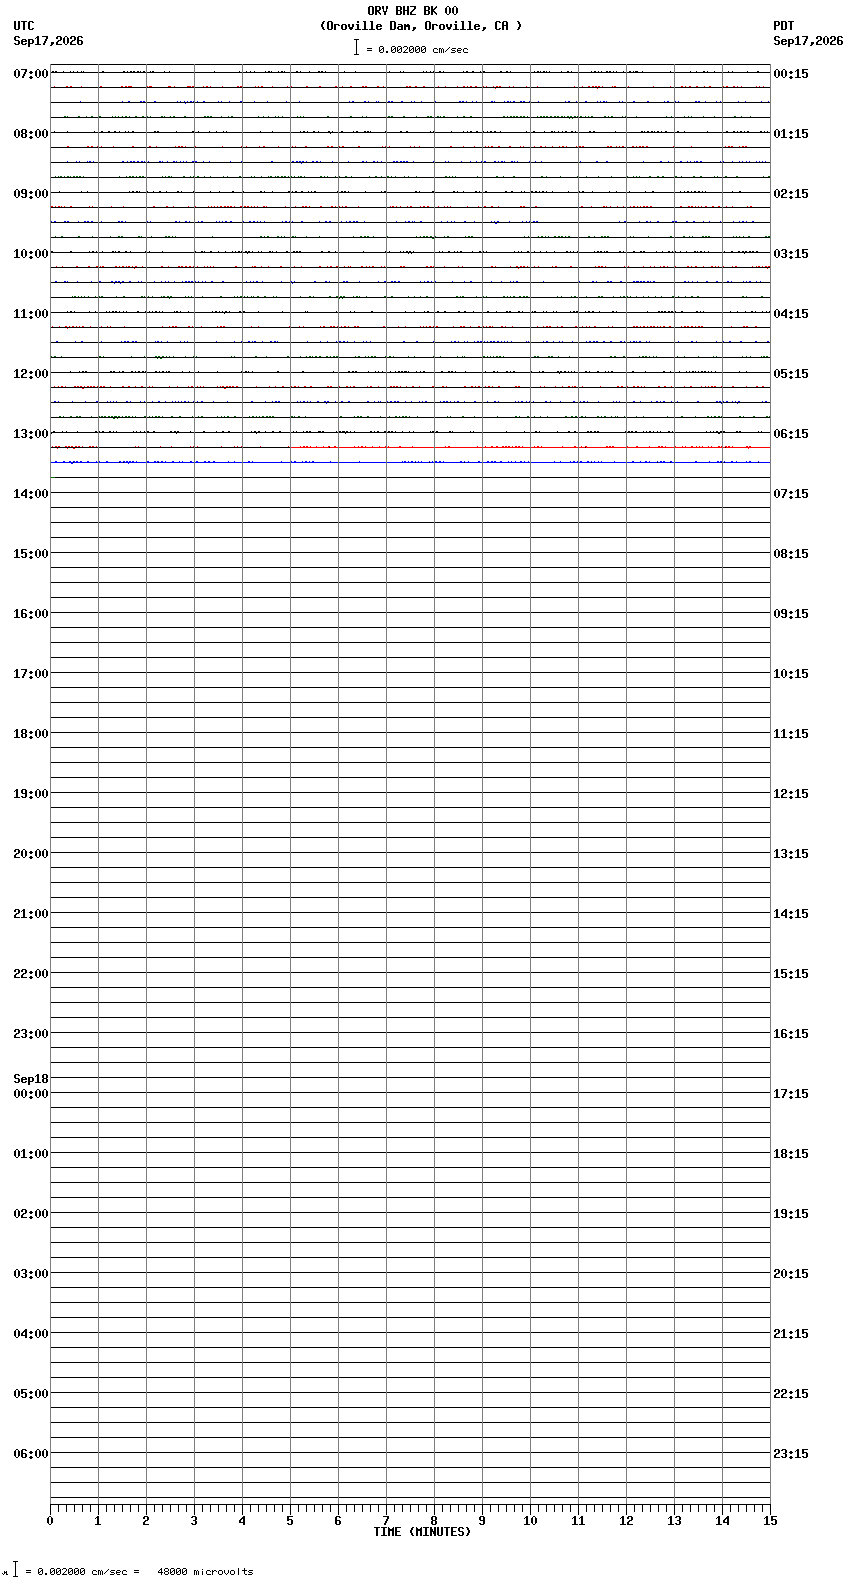
Task: Click the '18:00' UTC row label
Action: point(31,734)
